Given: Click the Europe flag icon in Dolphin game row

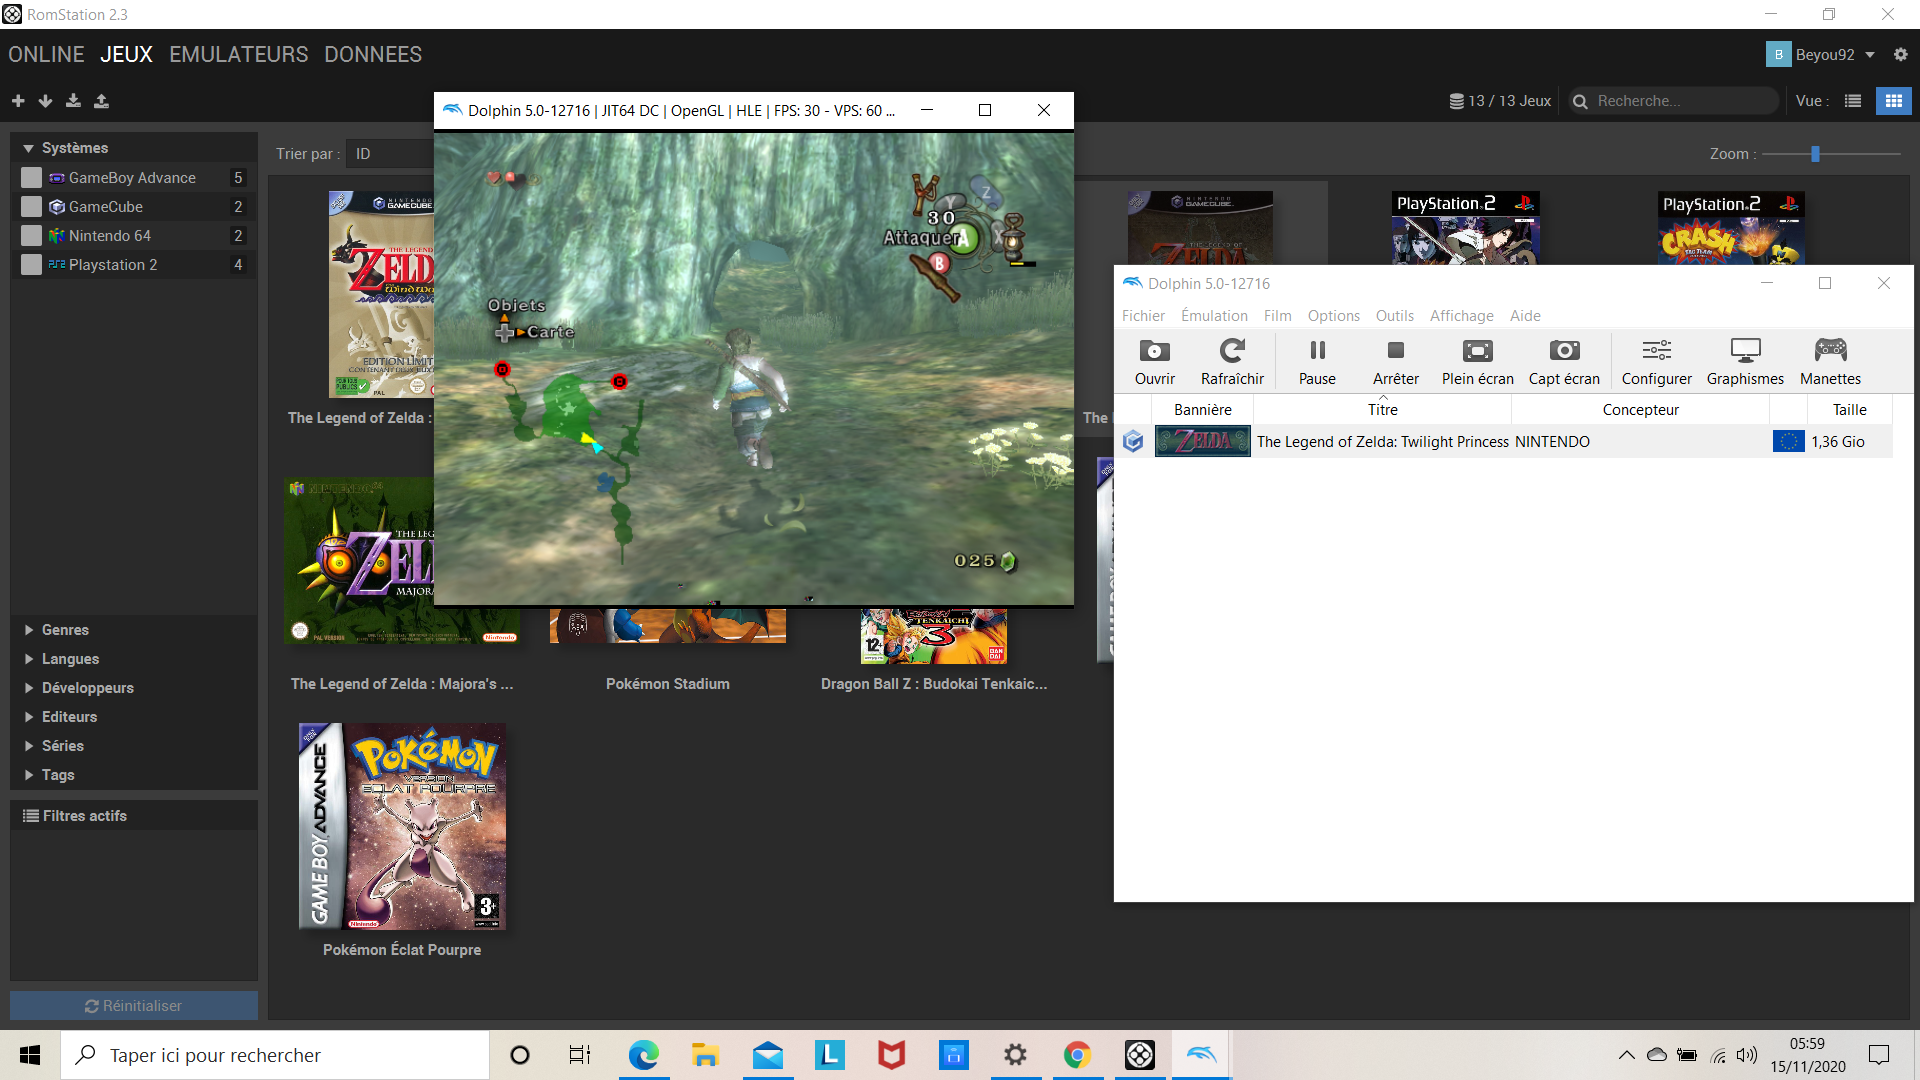Looking at the screenshot, I should (x=1788, y=441).
